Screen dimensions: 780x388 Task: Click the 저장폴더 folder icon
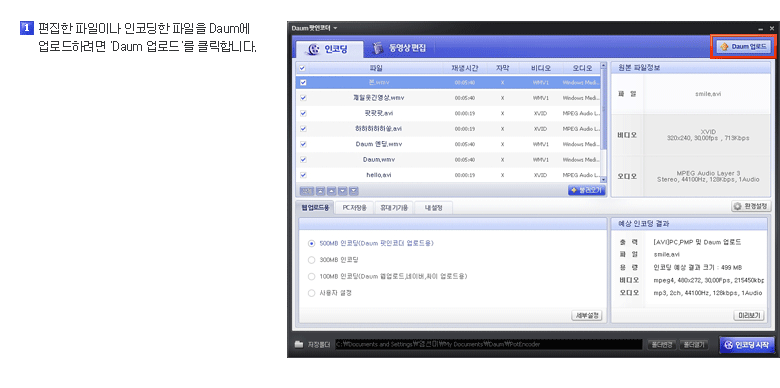(299, 344)
